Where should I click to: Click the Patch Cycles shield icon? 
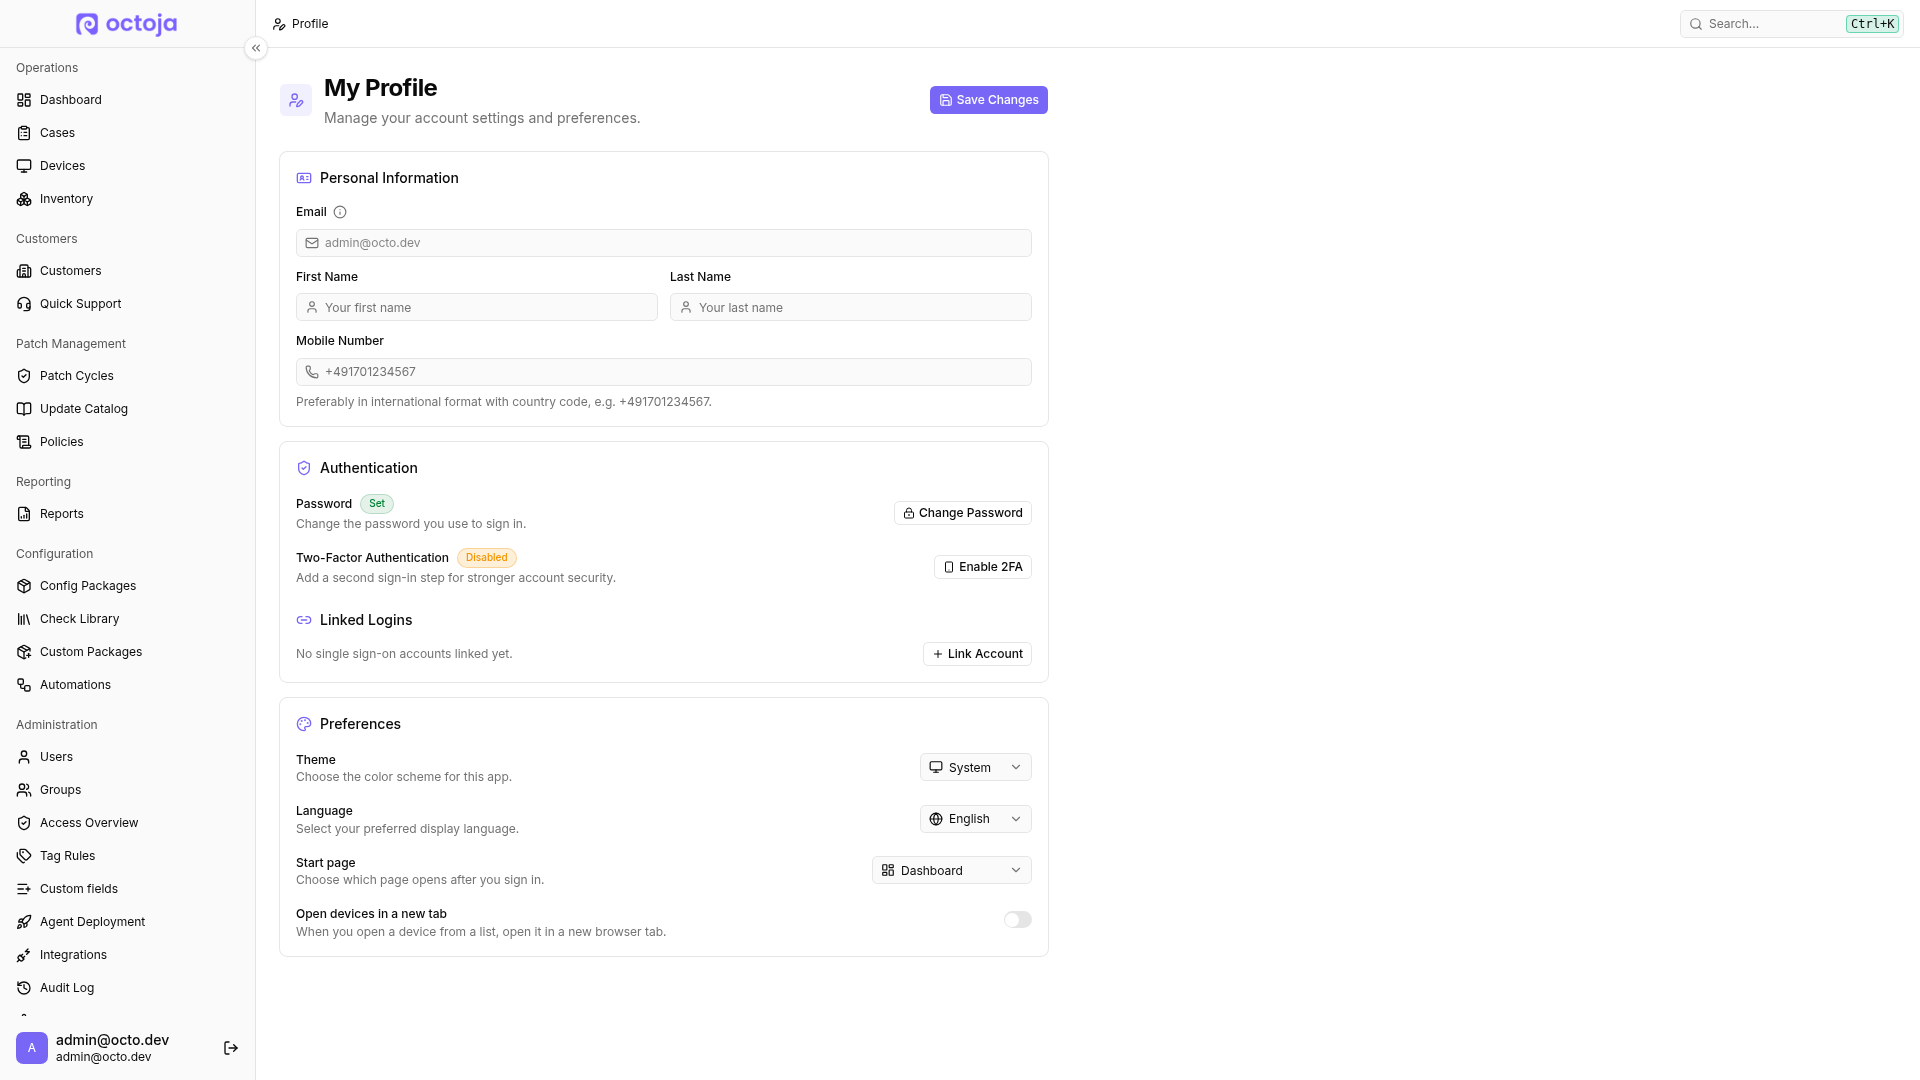pos(24,376)
